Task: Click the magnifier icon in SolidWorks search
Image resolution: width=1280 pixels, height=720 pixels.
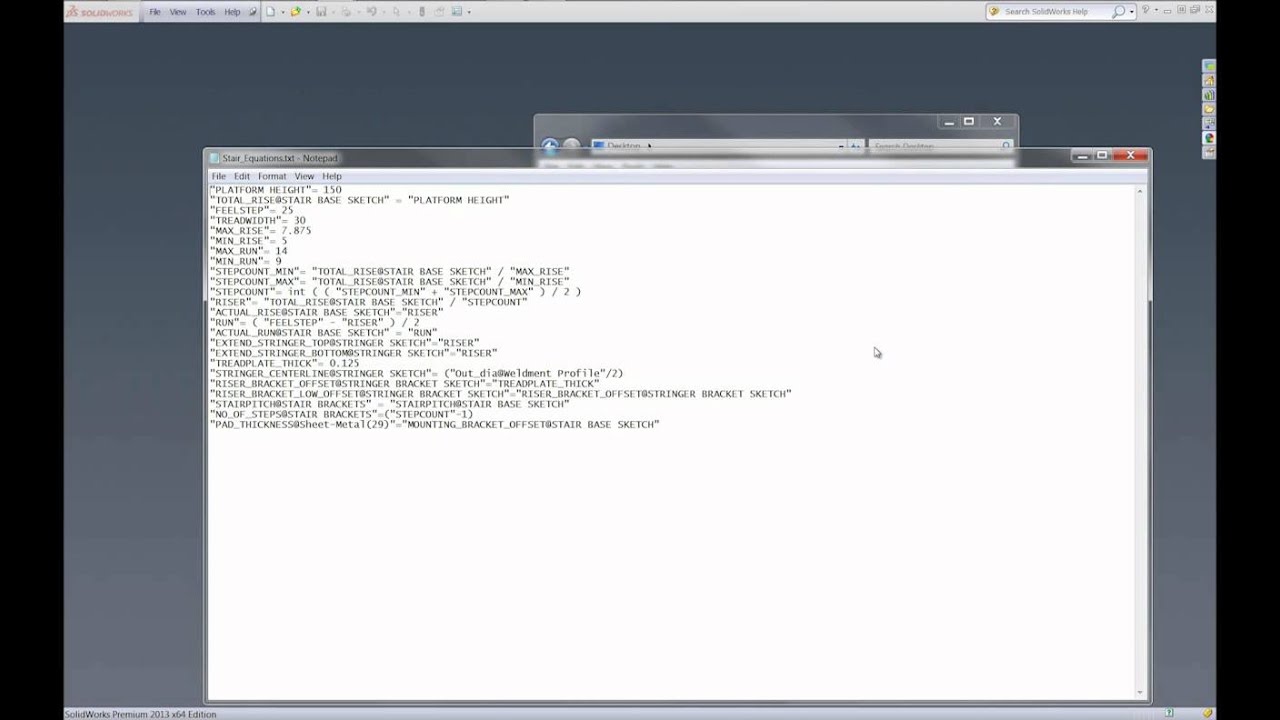Action: pos(1119,12)
